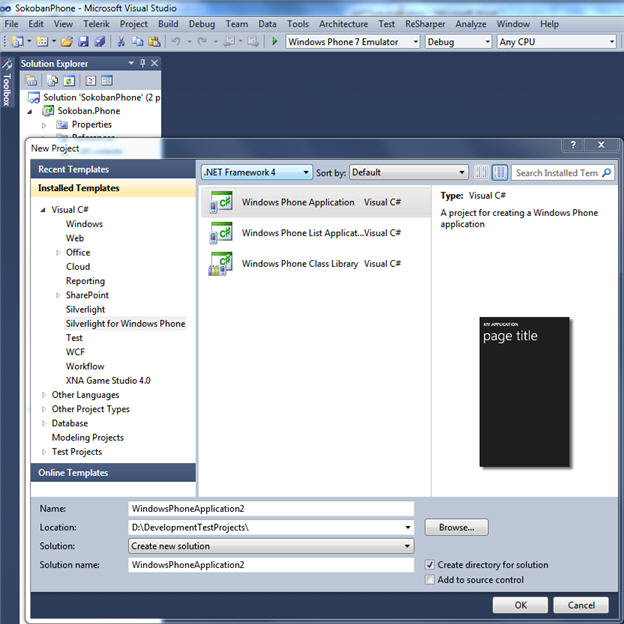Collapse the Visual C# tree node
Viewport: 624px width, 624px height.
tap(43, 210)
